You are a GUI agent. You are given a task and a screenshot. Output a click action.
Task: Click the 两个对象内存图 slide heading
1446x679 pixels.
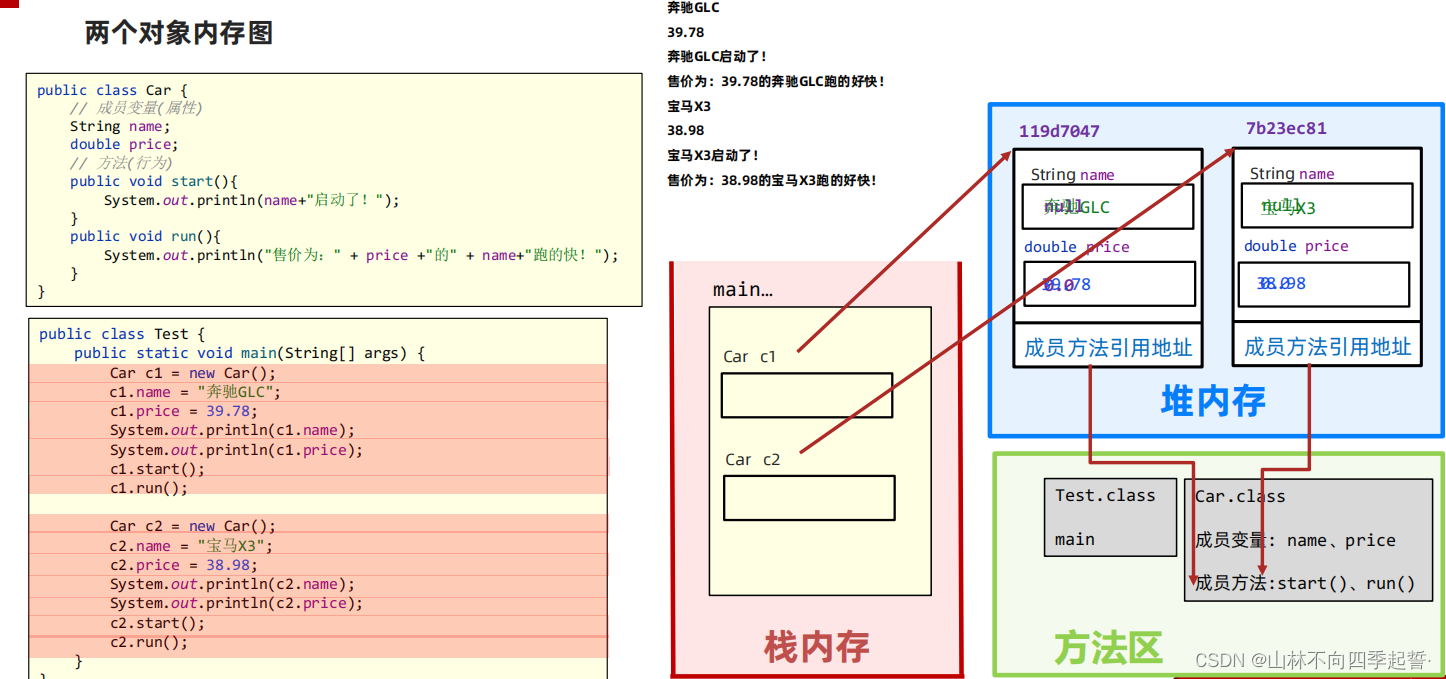point(179,33)
